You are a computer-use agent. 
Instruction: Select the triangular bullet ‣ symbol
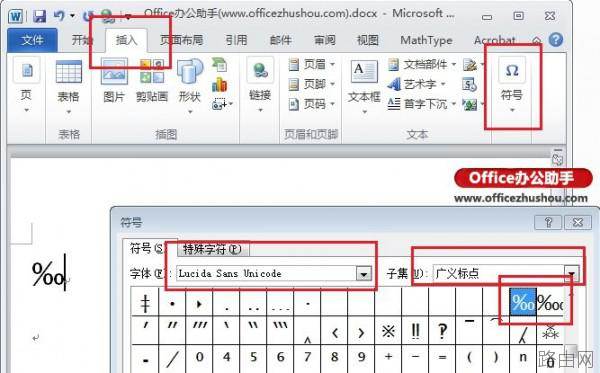pyautogui.click(x=199, y=302)
